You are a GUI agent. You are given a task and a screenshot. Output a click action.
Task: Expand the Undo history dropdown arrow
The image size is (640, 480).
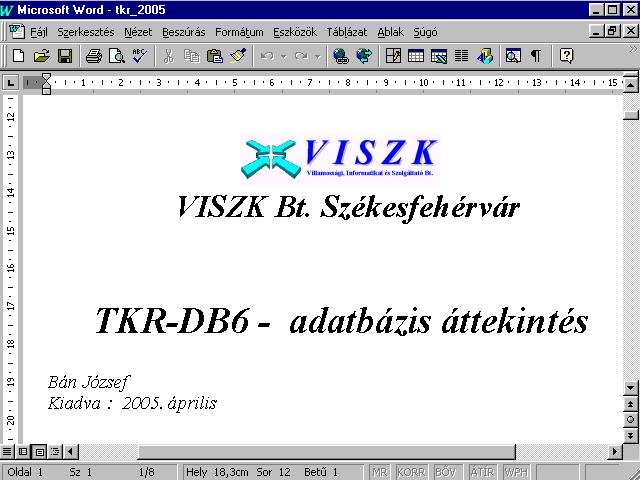284,57
